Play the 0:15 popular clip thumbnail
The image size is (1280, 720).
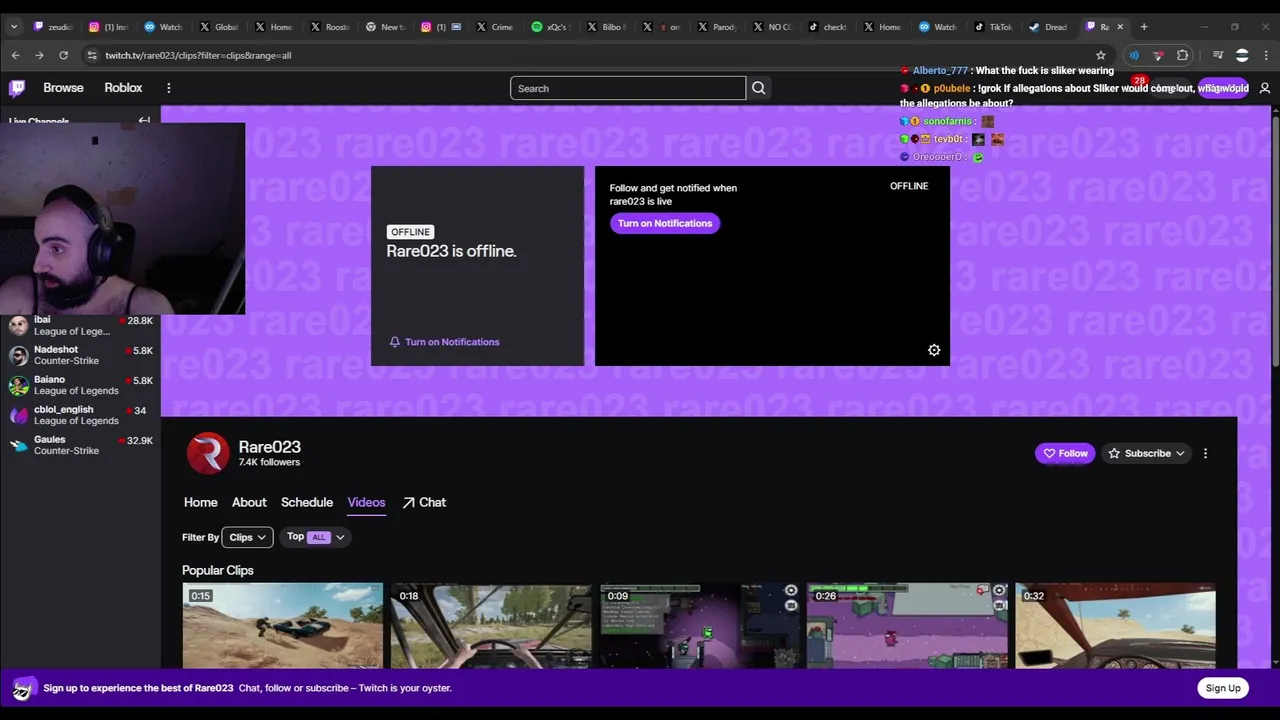(x=282, y=626)
